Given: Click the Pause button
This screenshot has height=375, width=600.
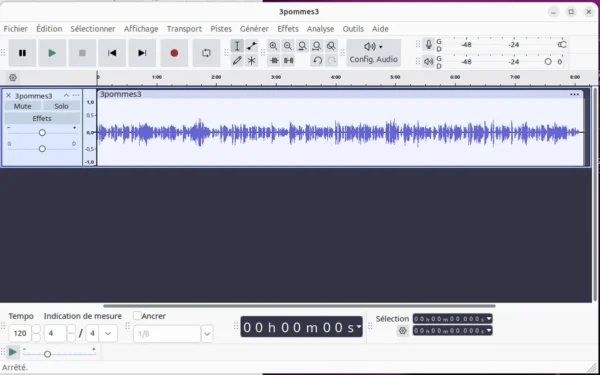Looking at the screenshot, I should pyautogui.click(x=22, y=53).
